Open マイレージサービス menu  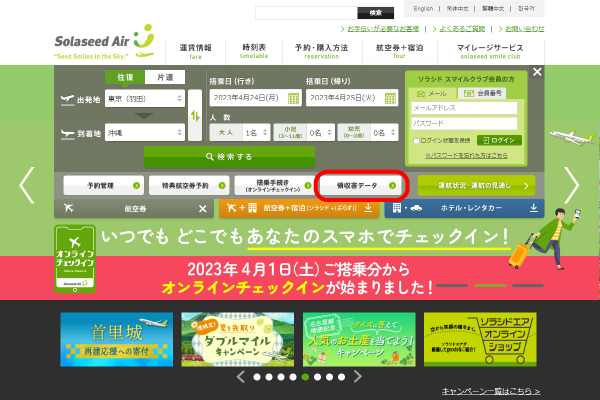point(490,51)
